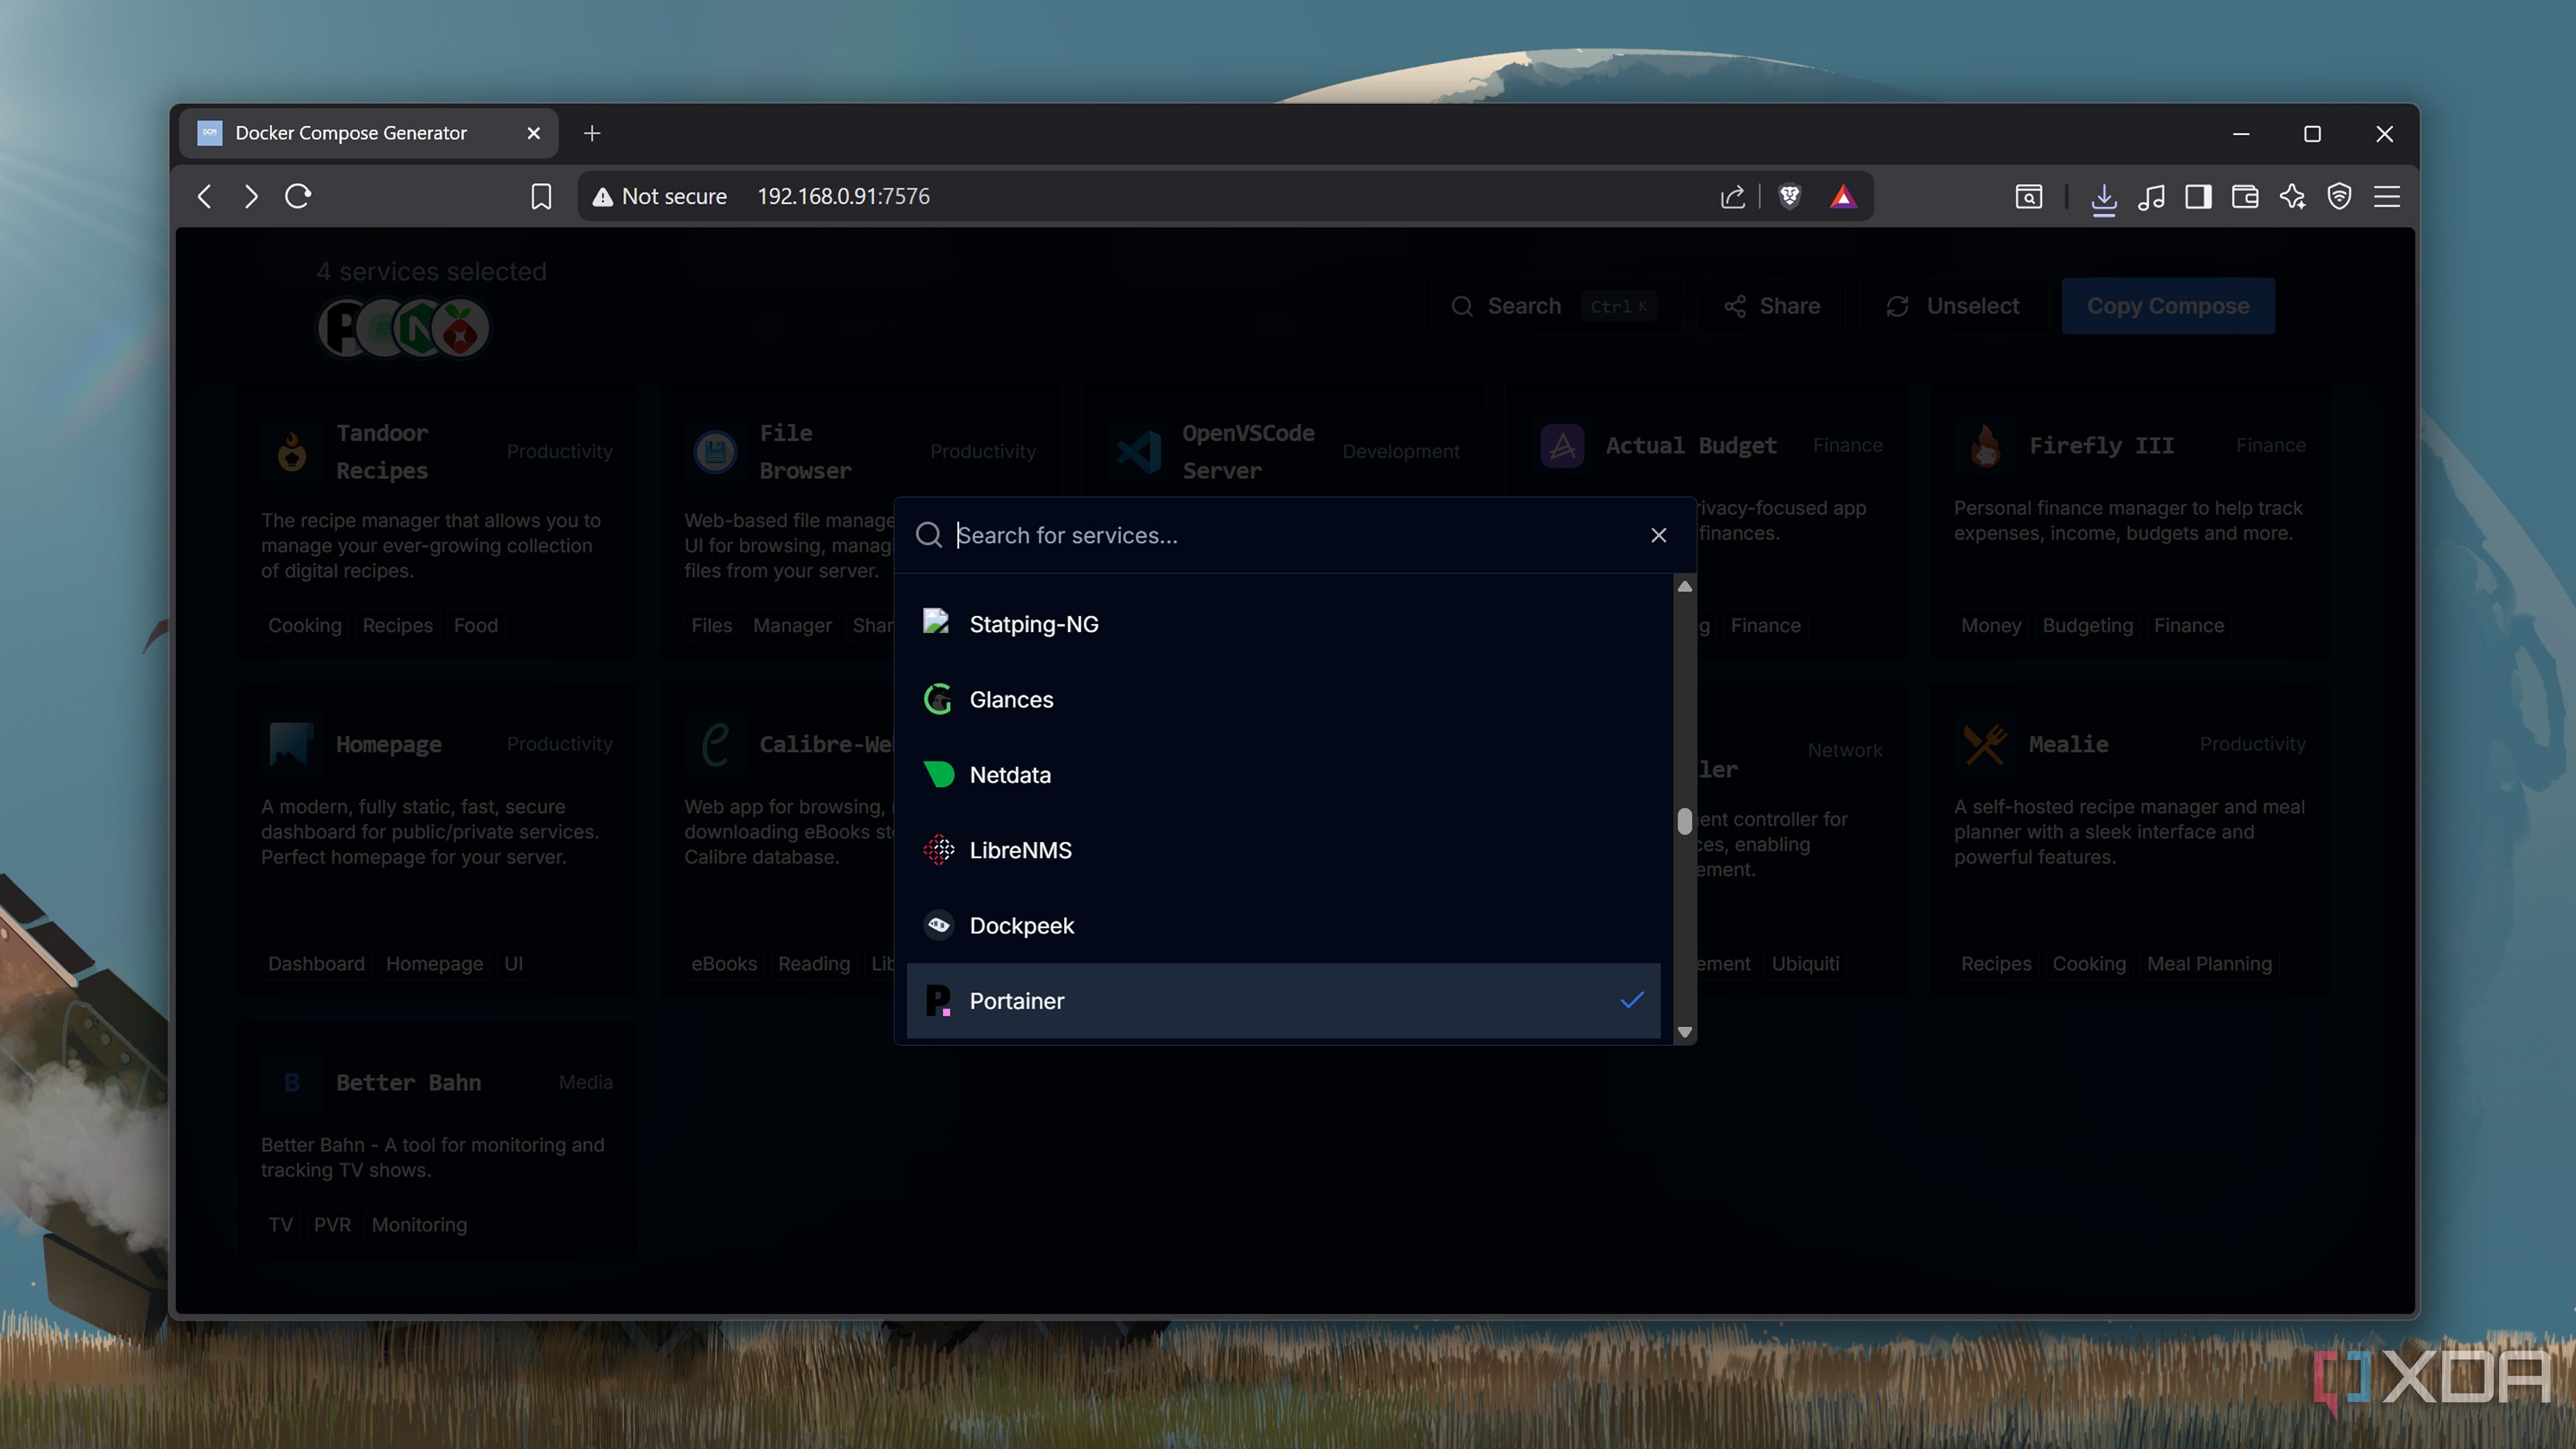This screenshot has width=2576, height=1449.
Task: Open the Leo AI sparkle icon
Action: click(x=2292, y=196)
